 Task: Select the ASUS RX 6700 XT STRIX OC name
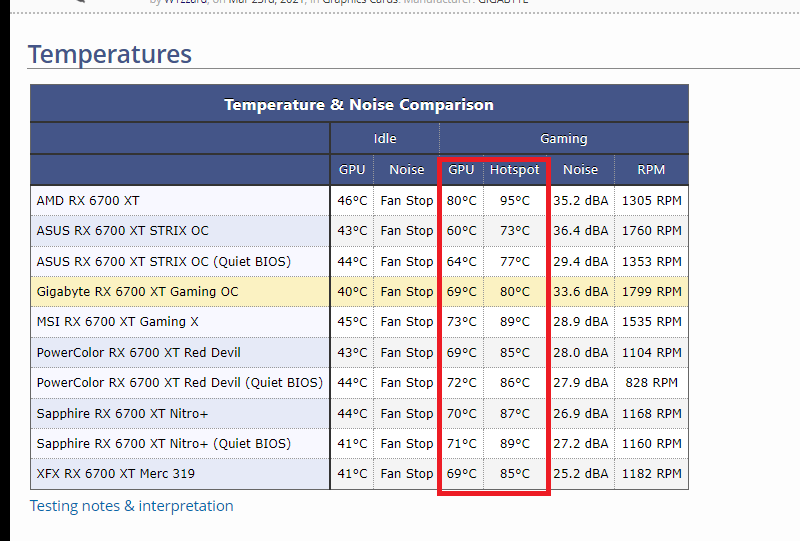pos(122,231)
